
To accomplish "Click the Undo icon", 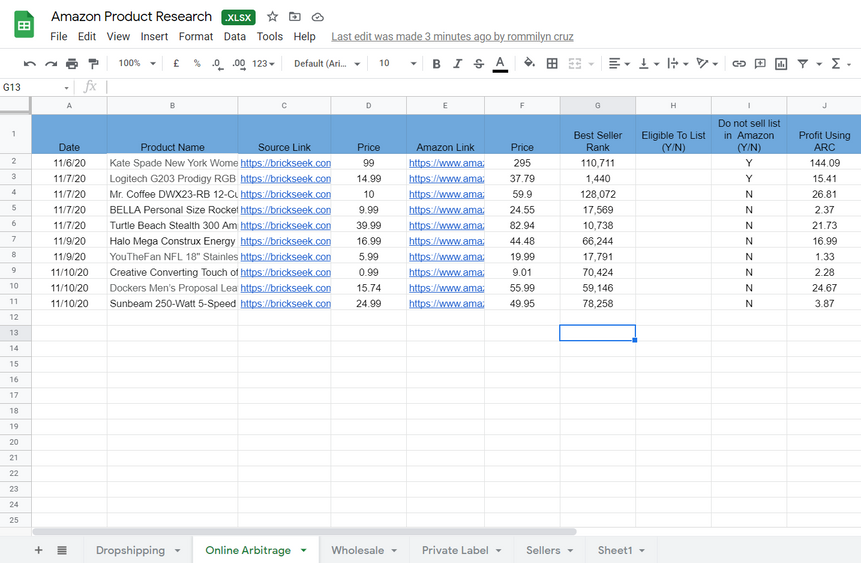I will (30, 64).
